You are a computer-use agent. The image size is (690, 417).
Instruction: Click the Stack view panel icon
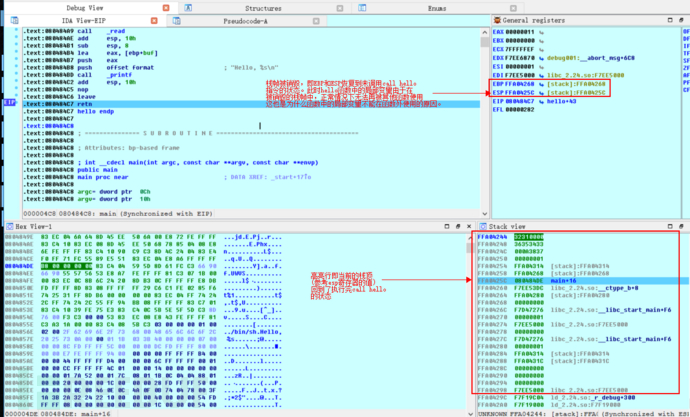tap(483, 226)
